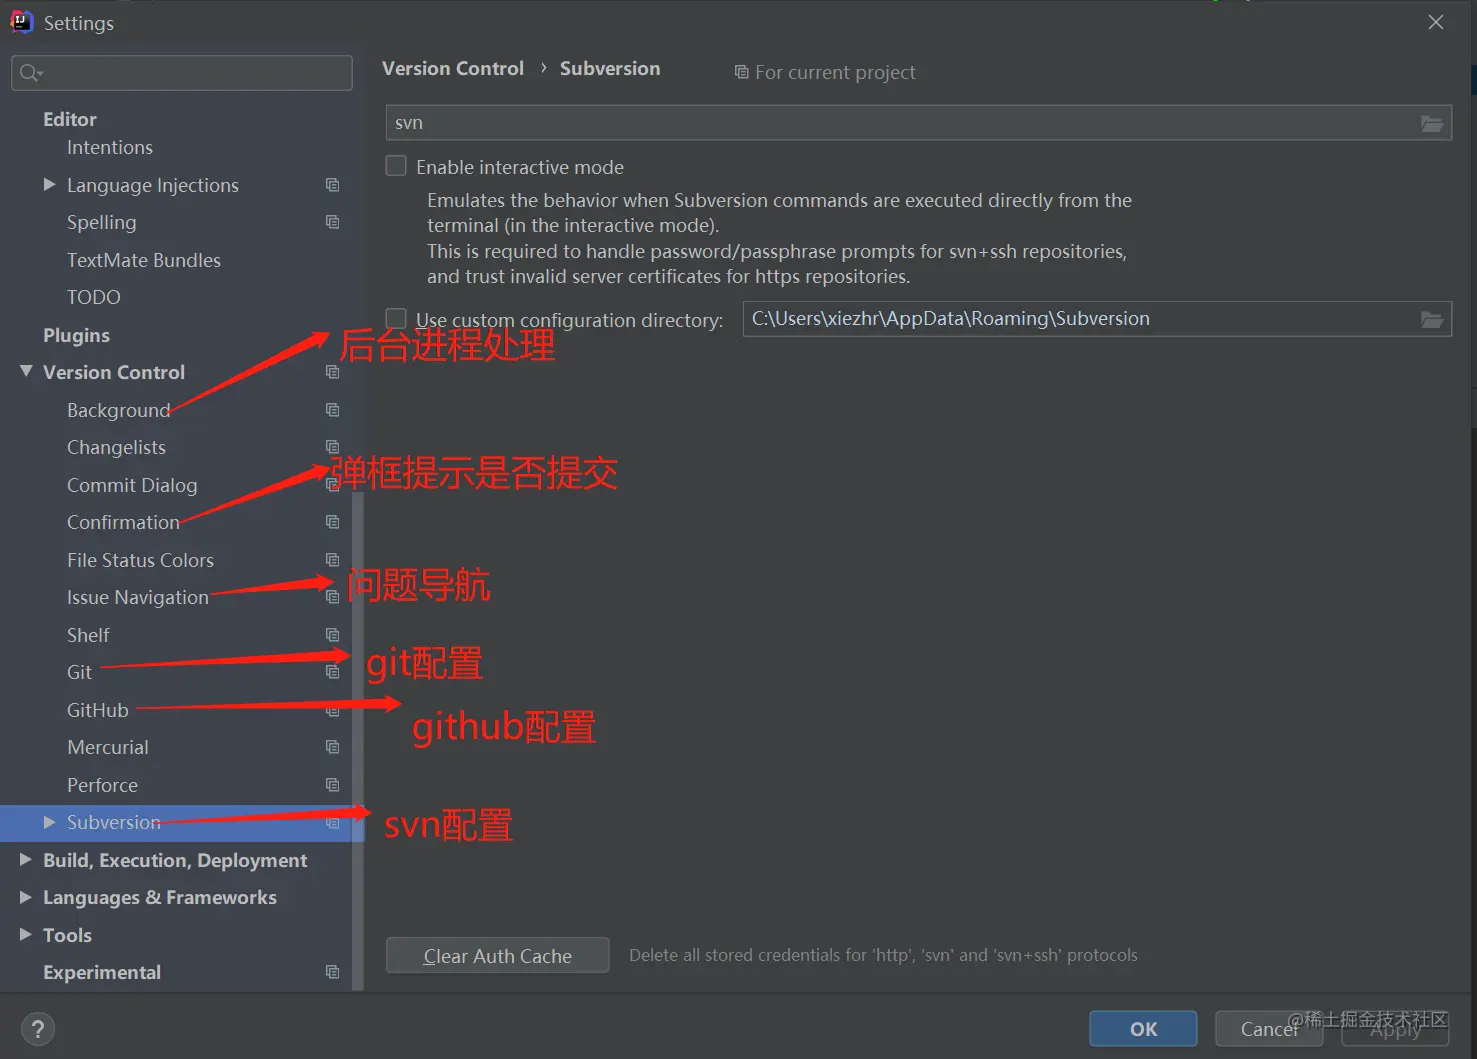Click the IntelliJ logo in title bar
The image size is (1477, 1059).
point(21,22)
